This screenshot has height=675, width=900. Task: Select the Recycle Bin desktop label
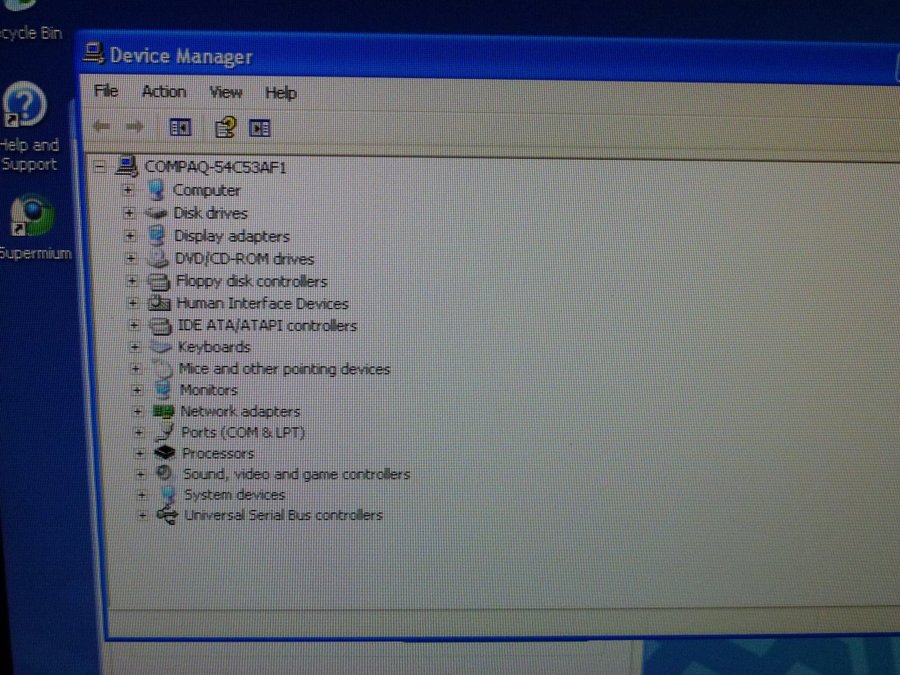[30, 33]
